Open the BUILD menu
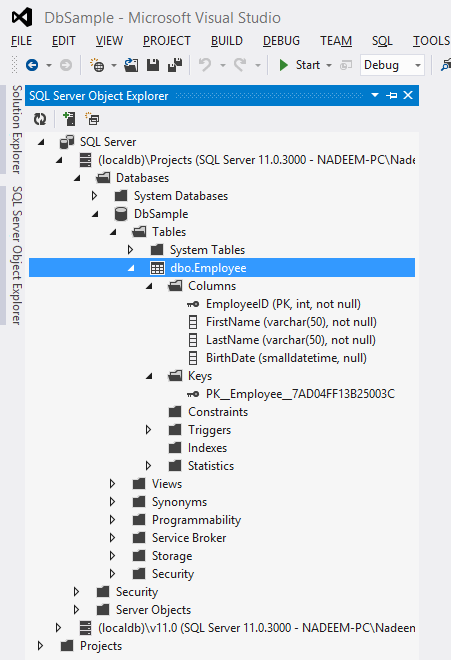 click(227, 41)
